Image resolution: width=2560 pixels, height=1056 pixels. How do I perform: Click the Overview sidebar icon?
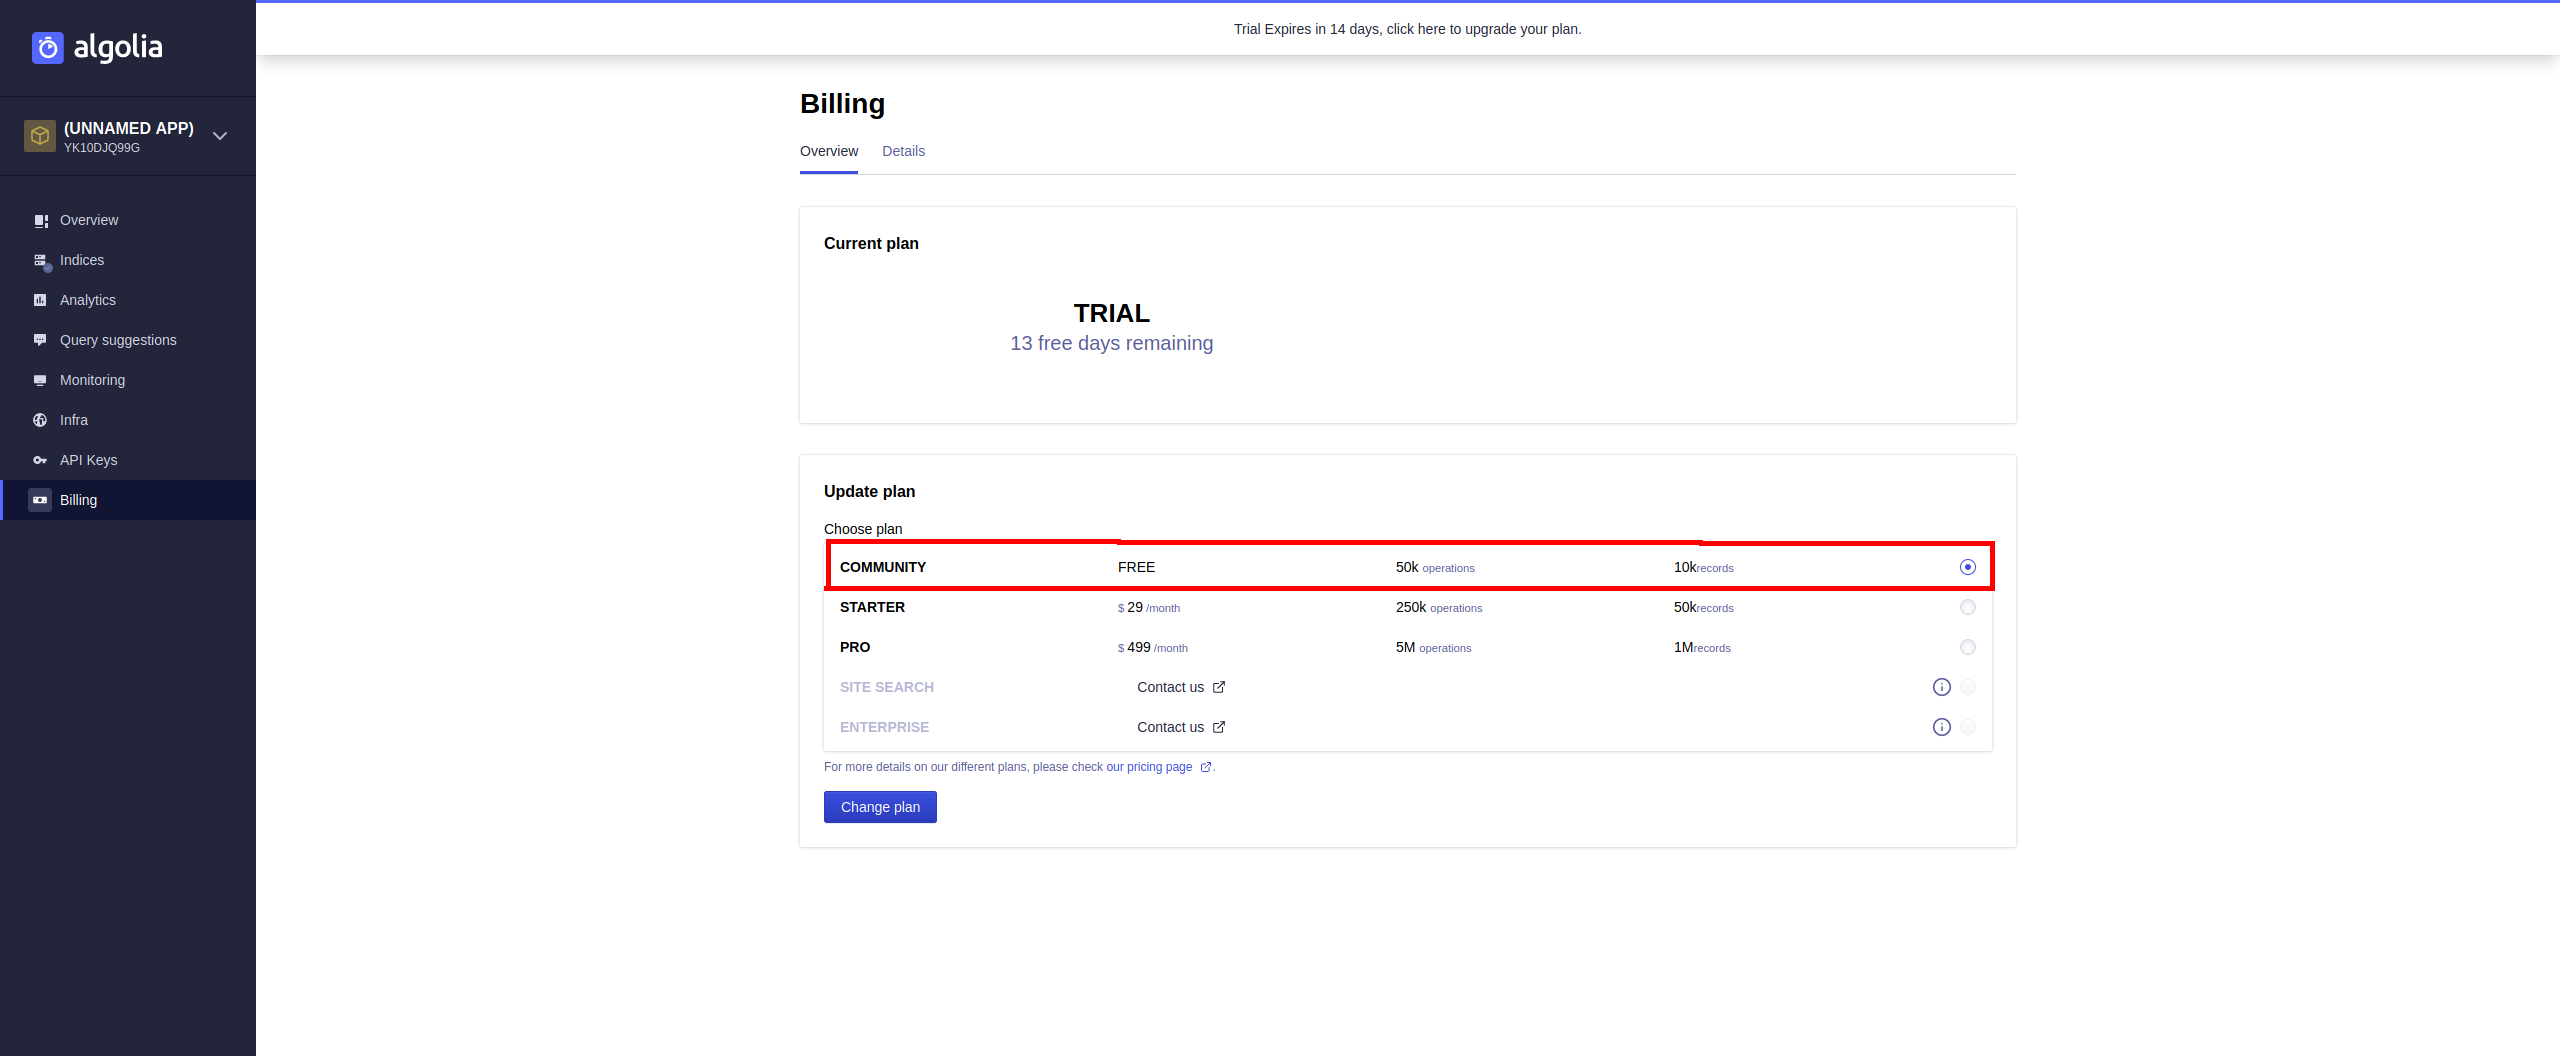click(40, 220)
